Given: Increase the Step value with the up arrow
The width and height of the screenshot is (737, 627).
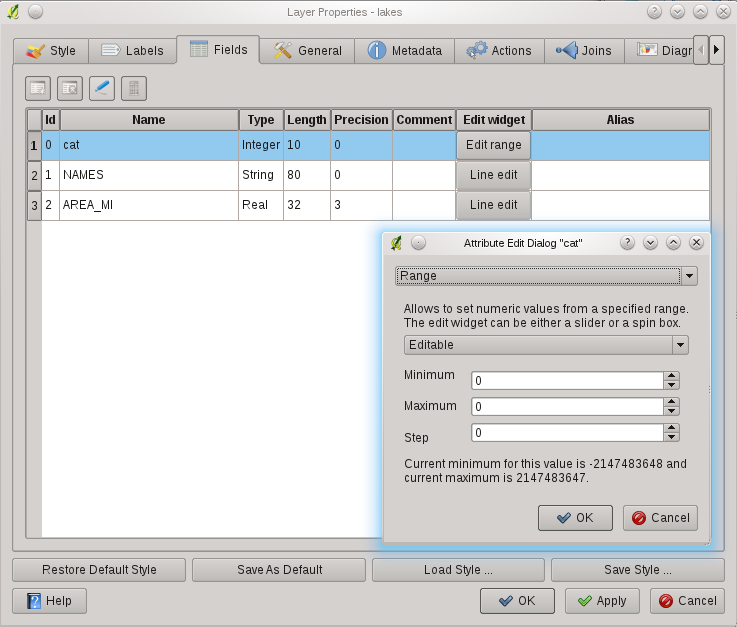Looking at the screenshot, I should [672, 428].
